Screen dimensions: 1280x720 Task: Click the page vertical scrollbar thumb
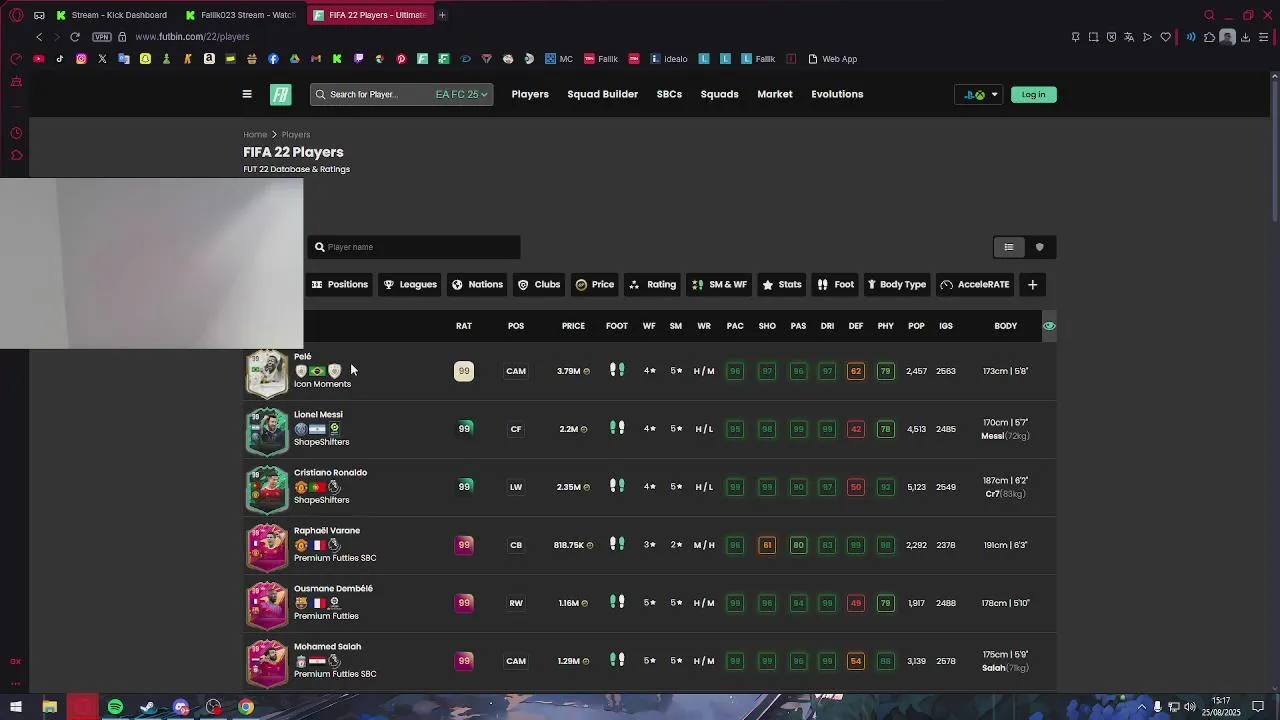[1274, 150]
